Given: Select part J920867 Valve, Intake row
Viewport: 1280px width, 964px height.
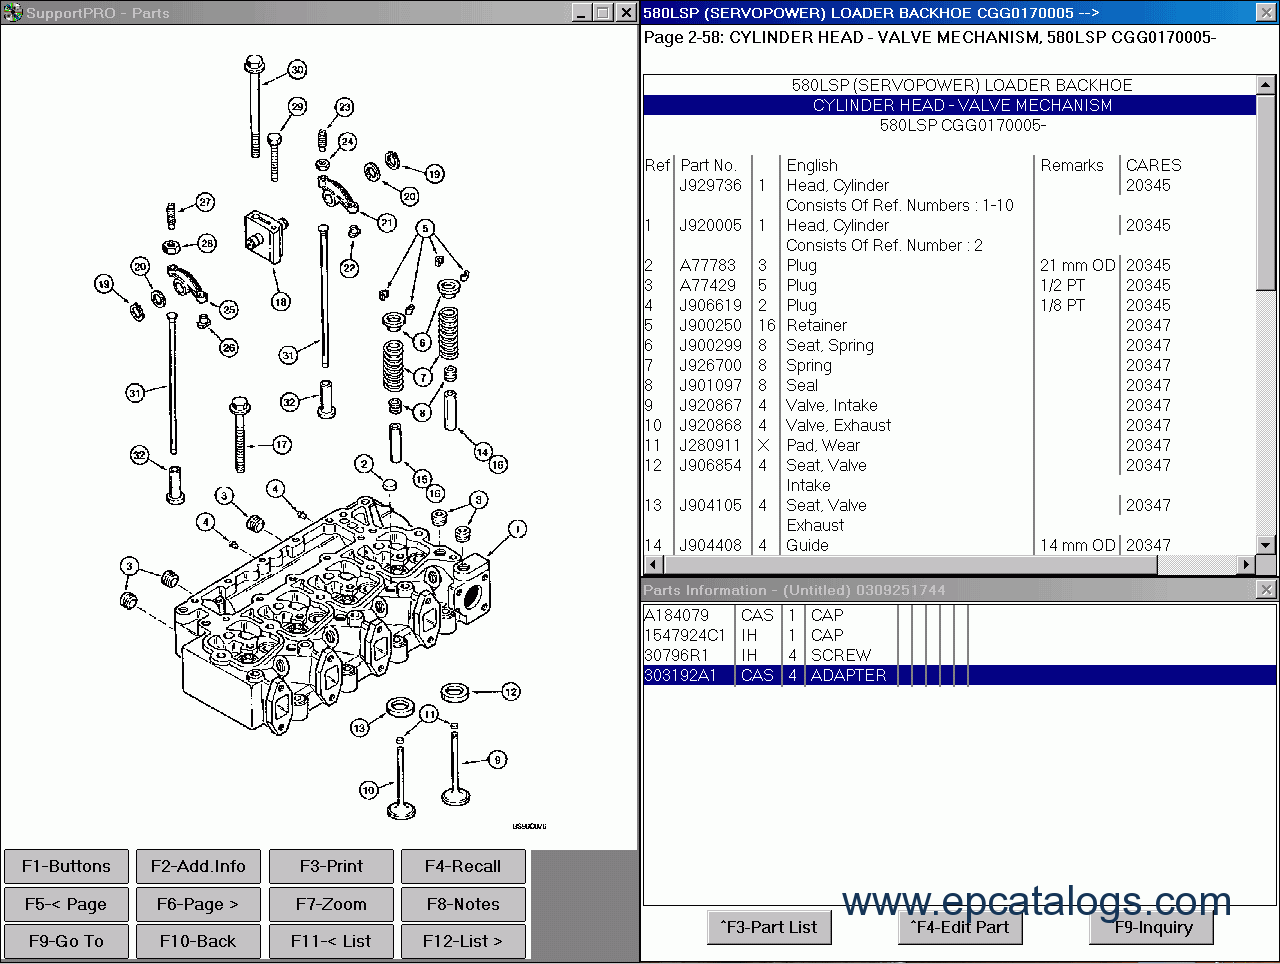Looking at the screenshot, I should (x=949, y=405).
